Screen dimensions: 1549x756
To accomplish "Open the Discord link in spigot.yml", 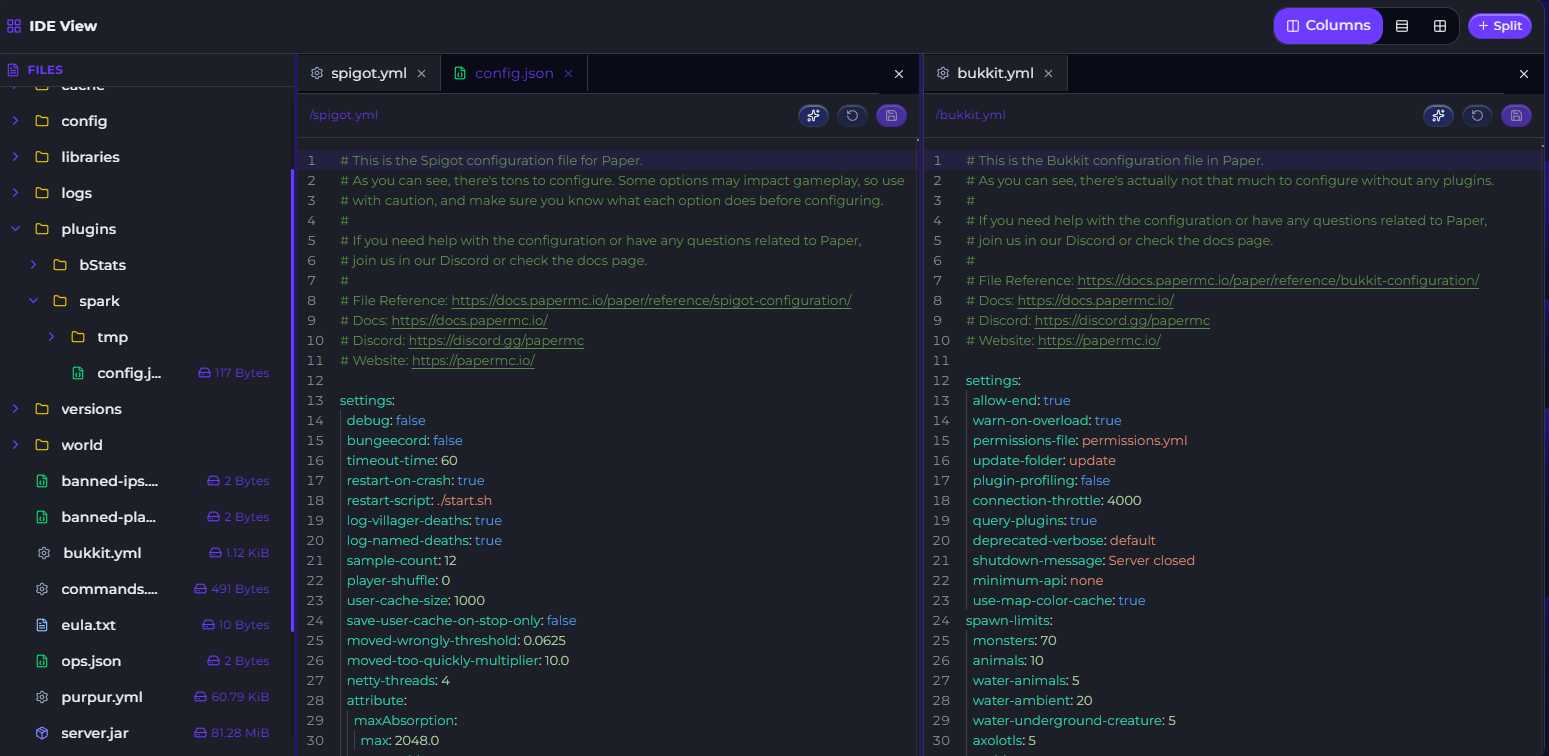I will pyautogui.click(x=496, y=340).
